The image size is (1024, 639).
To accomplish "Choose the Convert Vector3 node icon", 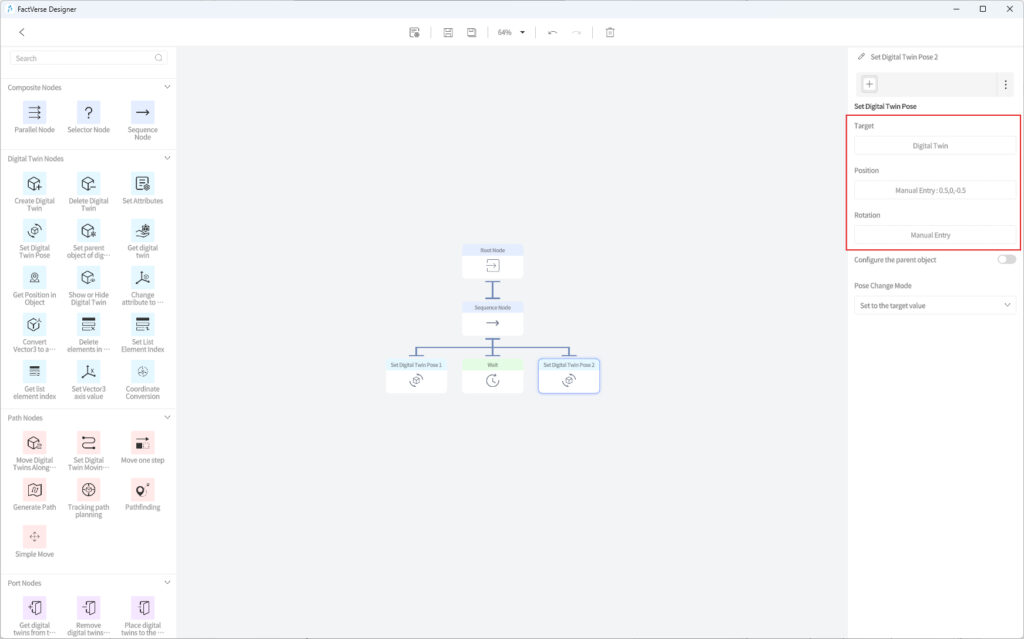I will point(35,325).
